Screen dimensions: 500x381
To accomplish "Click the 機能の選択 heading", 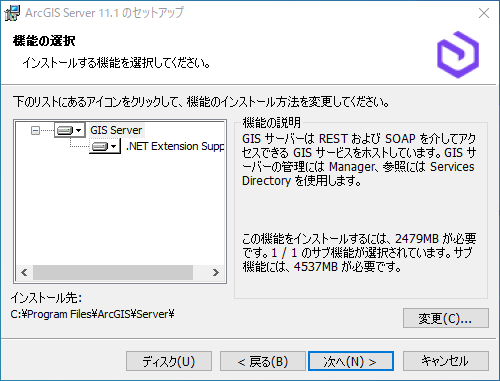I will point(44,41).
